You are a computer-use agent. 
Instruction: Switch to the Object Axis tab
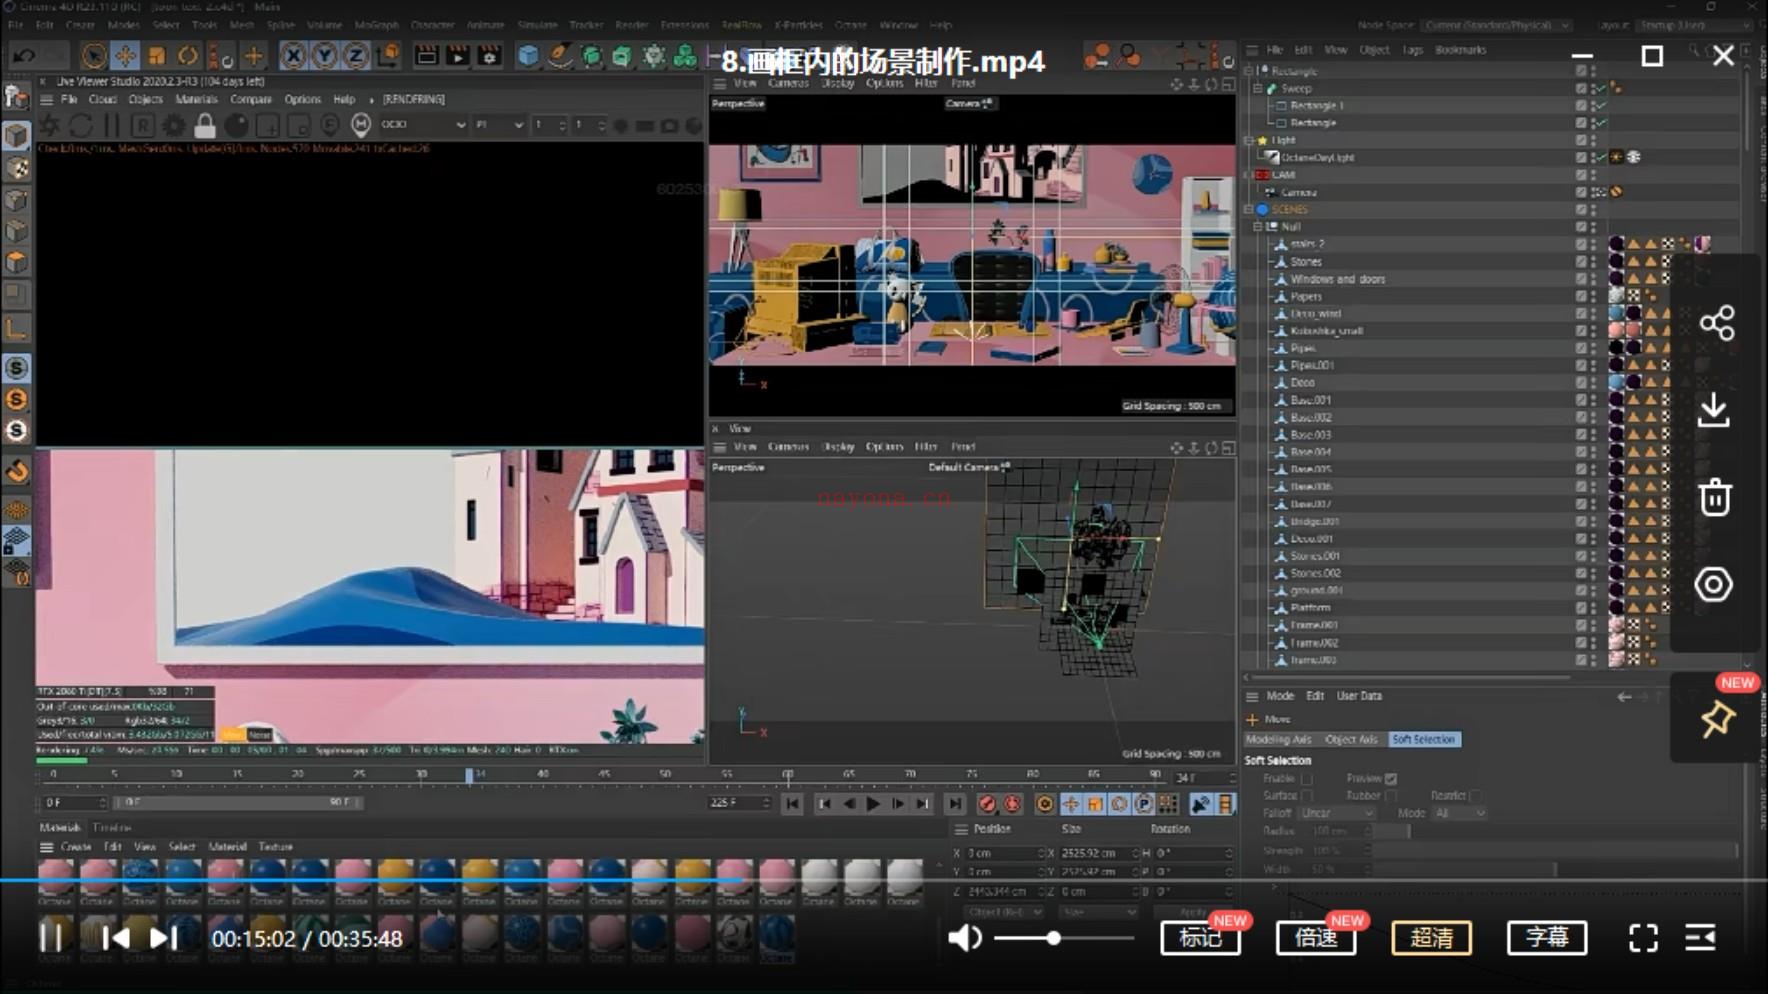coord(1350,739)
